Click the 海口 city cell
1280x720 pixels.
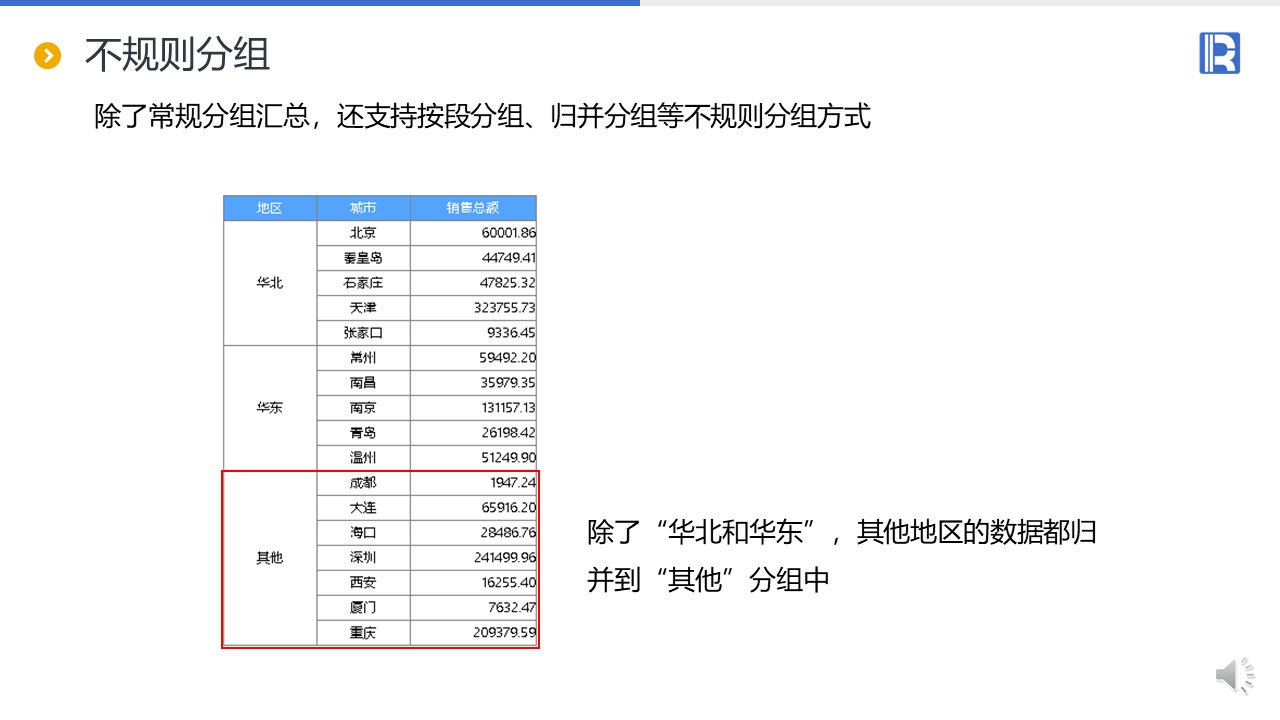[363, 533]
